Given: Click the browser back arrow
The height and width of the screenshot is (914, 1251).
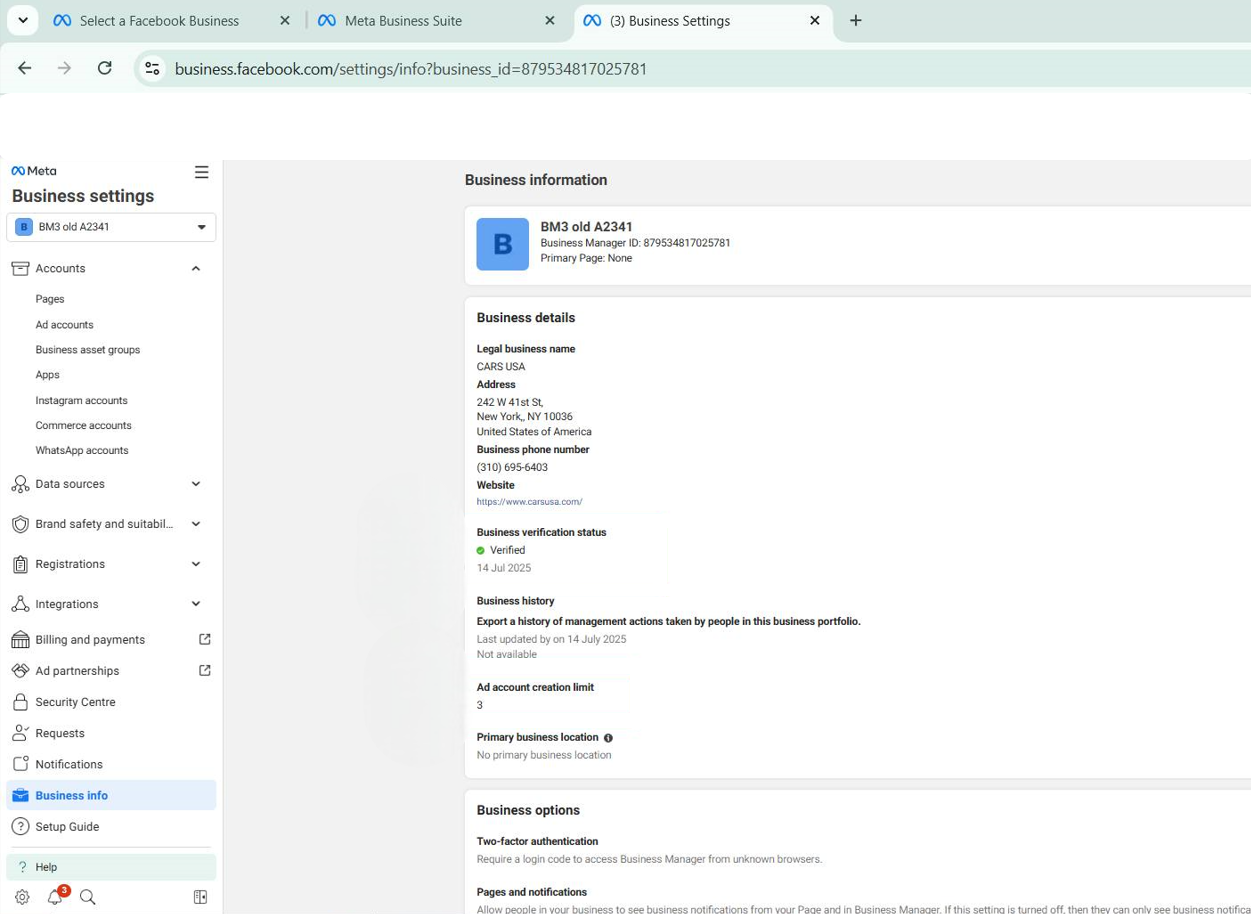Looking at the screenshot, I should tap(24, 68).
